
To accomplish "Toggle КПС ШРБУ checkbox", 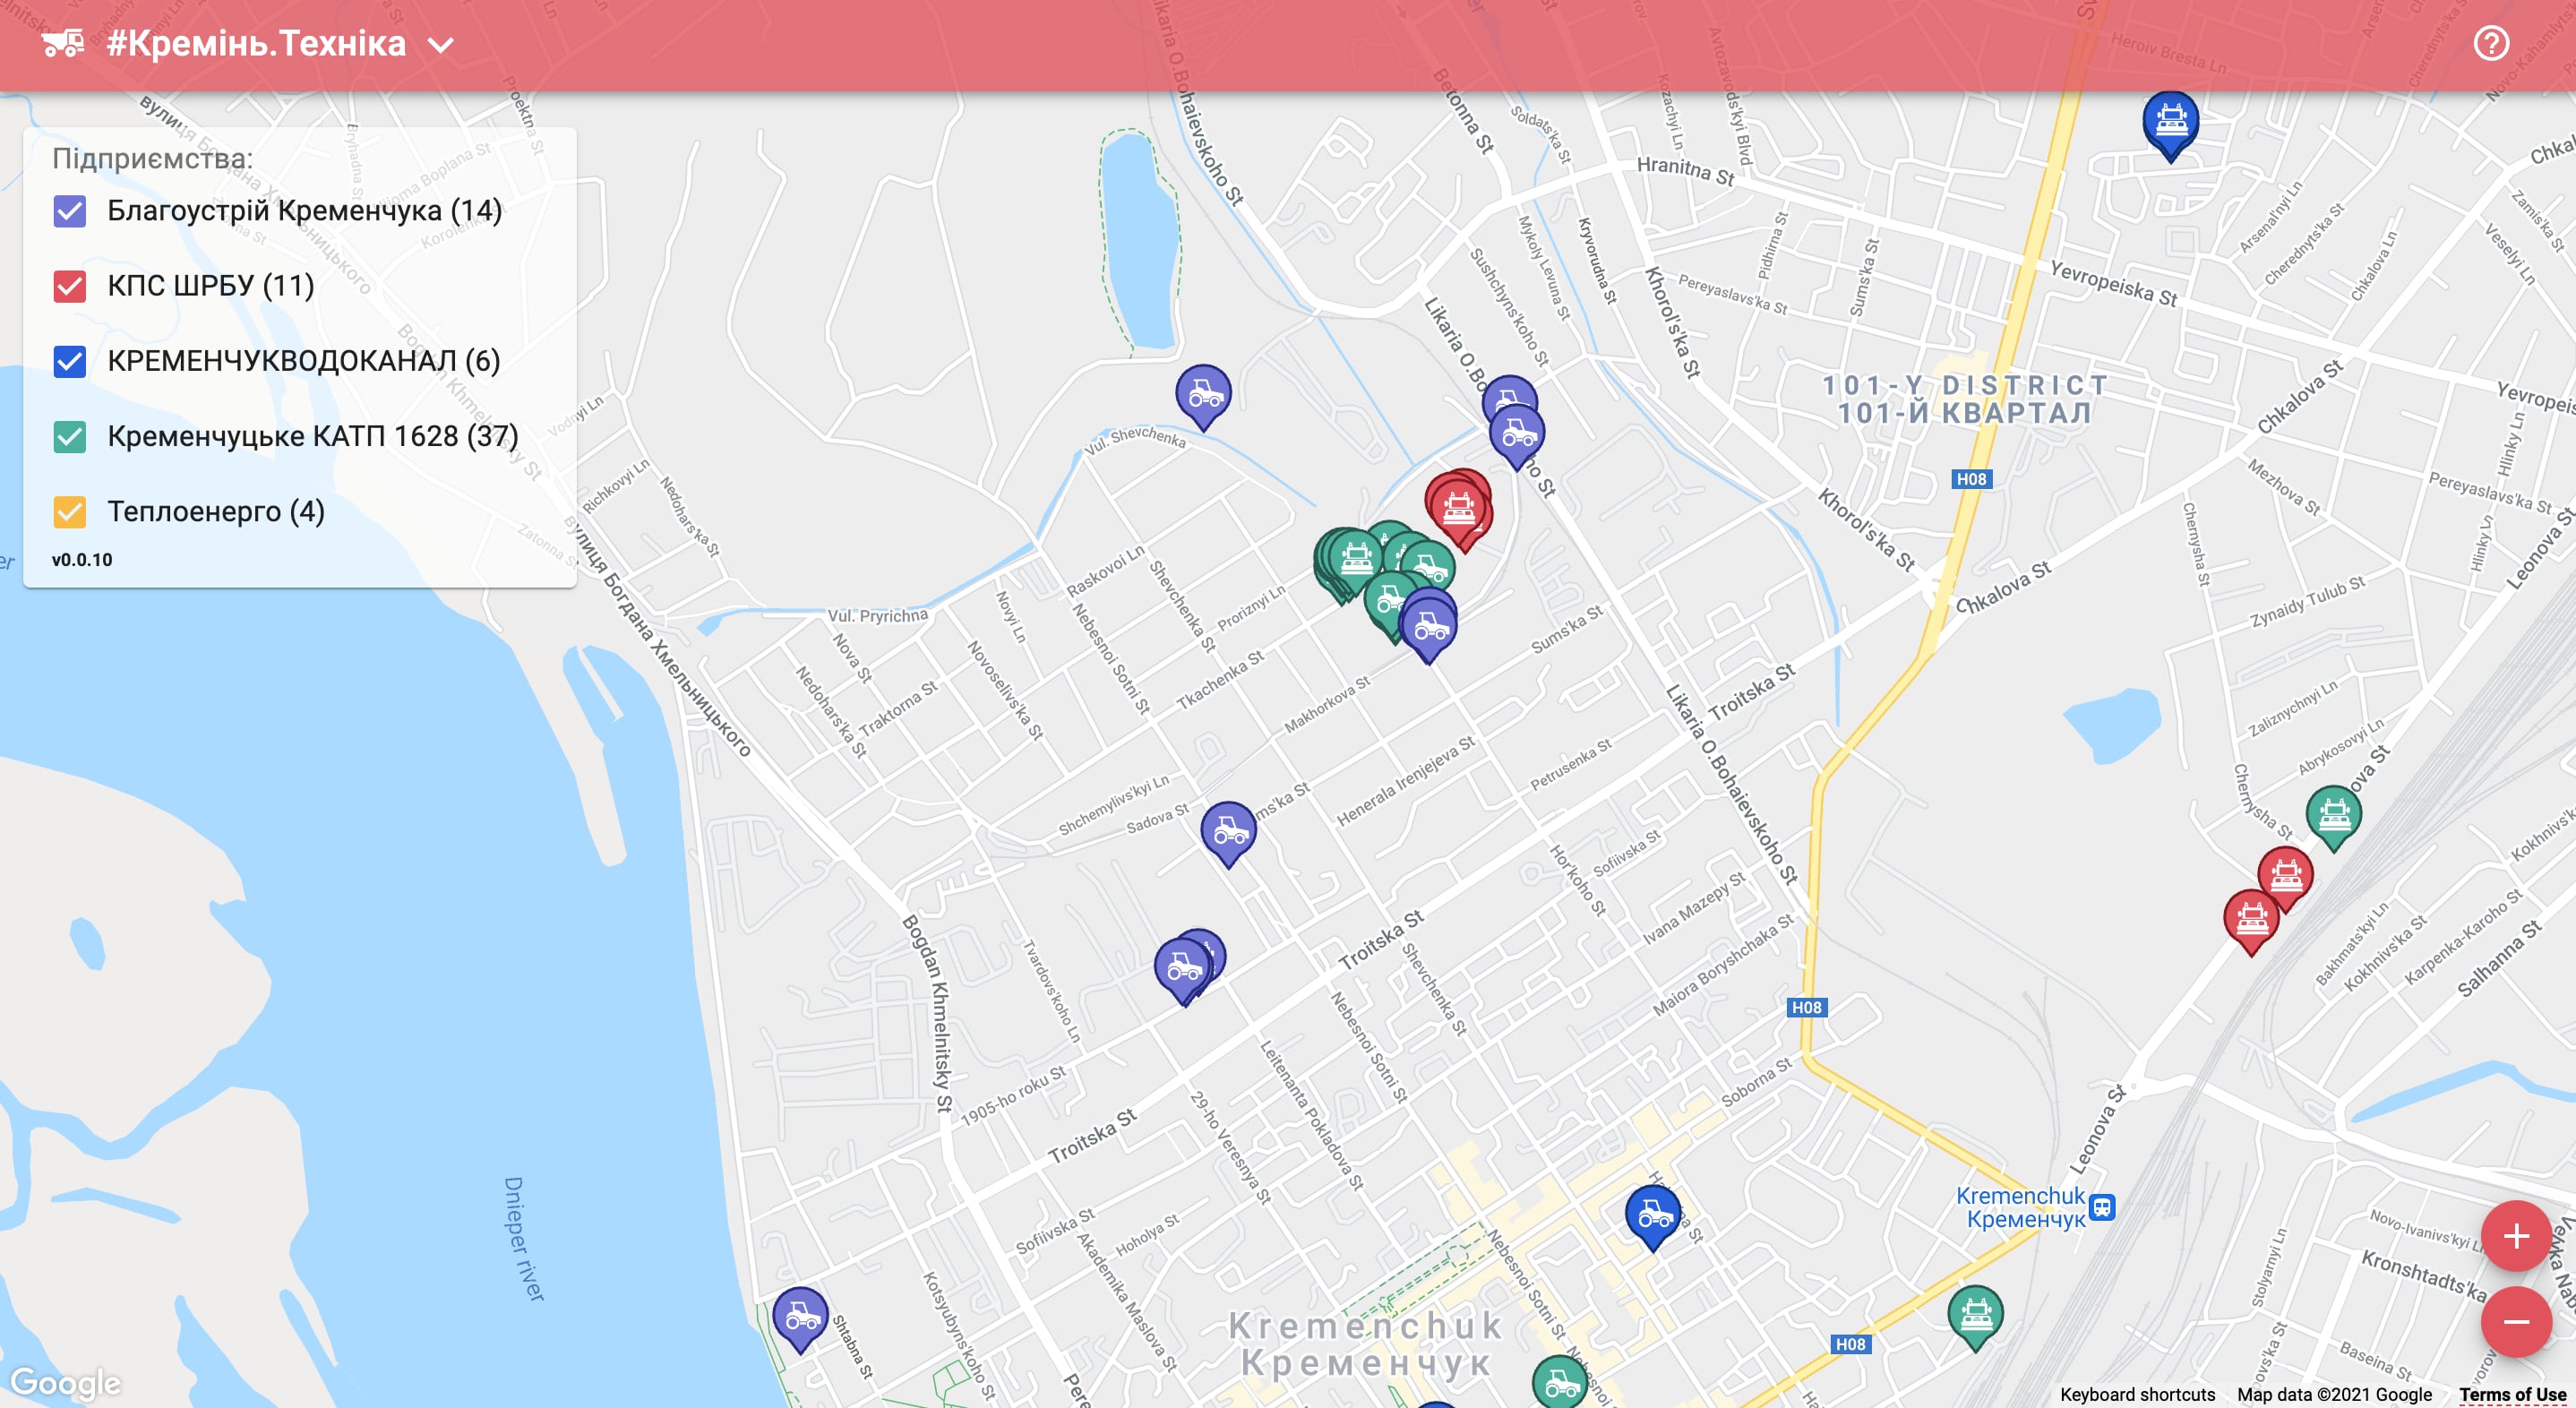I will click(x=70, y=286).
